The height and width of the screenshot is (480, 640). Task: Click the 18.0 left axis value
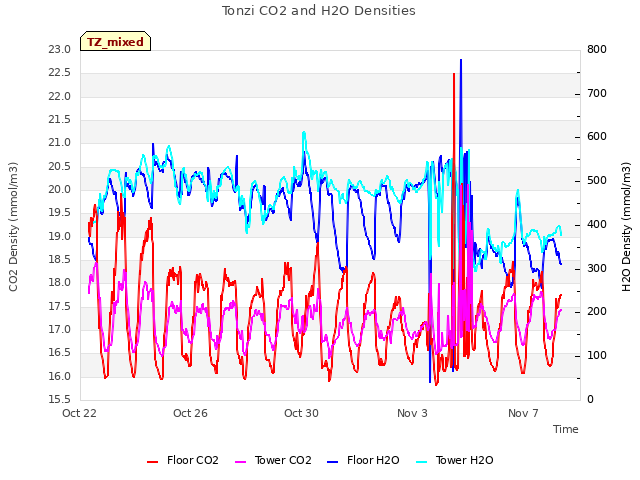pyautogui.click(x=60, y=283)
